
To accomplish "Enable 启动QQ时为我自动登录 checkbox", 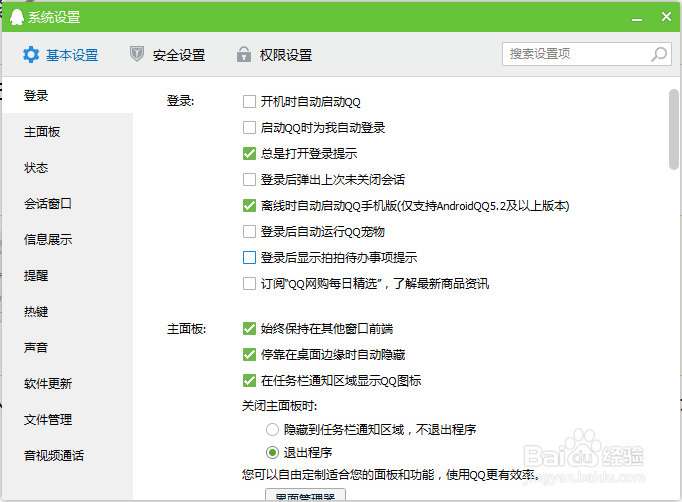I will click(x=249, y=128).
